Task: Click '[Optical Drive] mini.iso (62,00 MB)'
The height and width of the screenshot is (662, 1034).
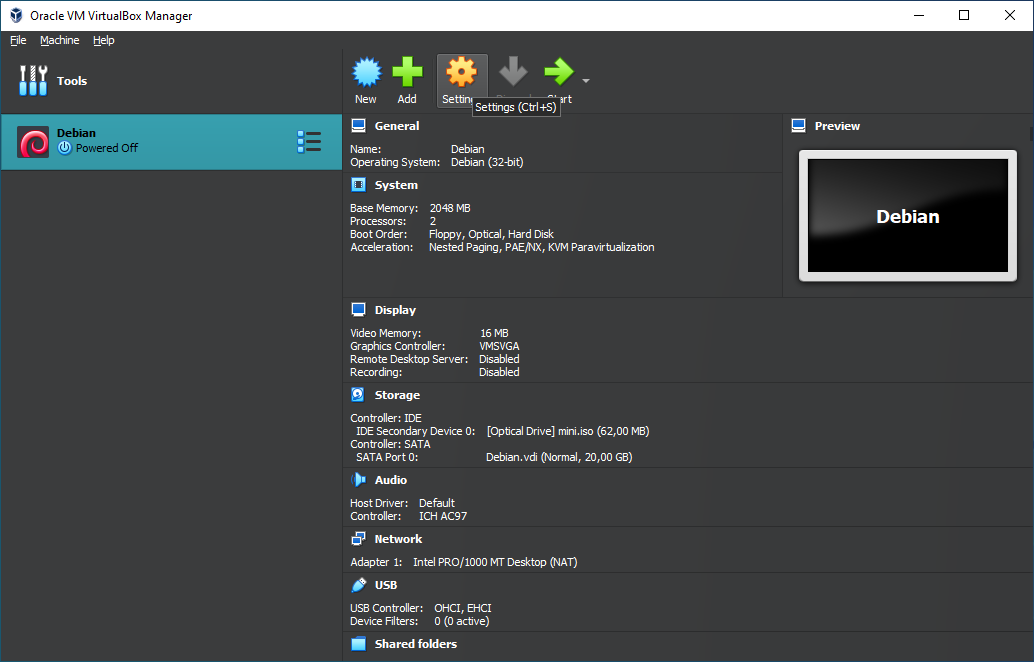Action: 568,431
